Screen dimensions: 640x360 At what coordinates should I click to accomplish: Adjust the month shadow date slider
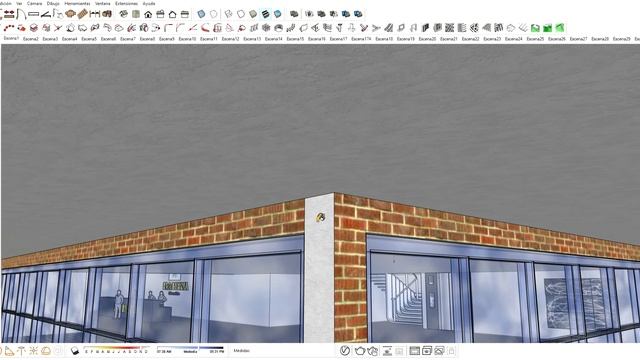click(116, 351)
